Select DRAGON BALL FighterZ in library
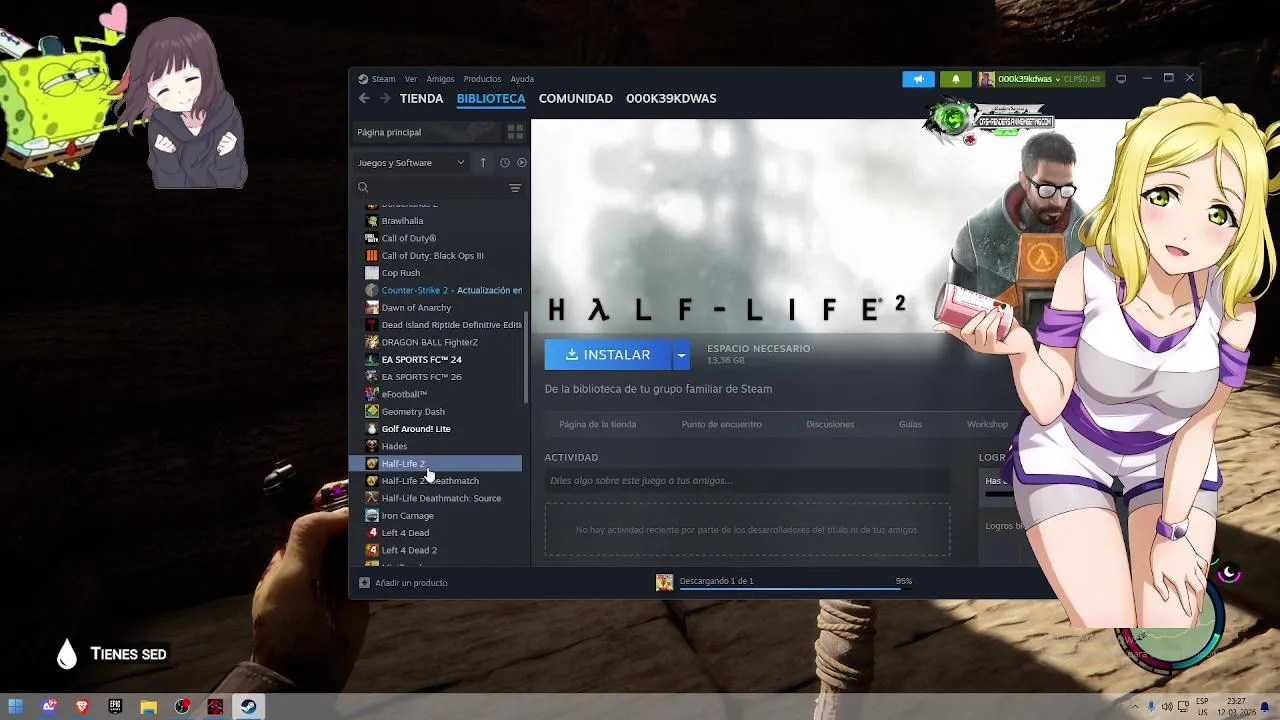Screen dimensions: 1280x720 point(429,342)
